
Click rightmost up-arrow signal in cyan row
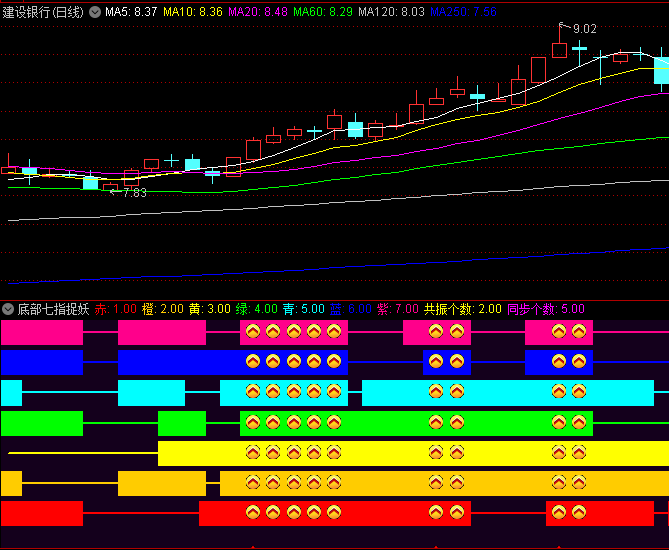tap(579, 391)
